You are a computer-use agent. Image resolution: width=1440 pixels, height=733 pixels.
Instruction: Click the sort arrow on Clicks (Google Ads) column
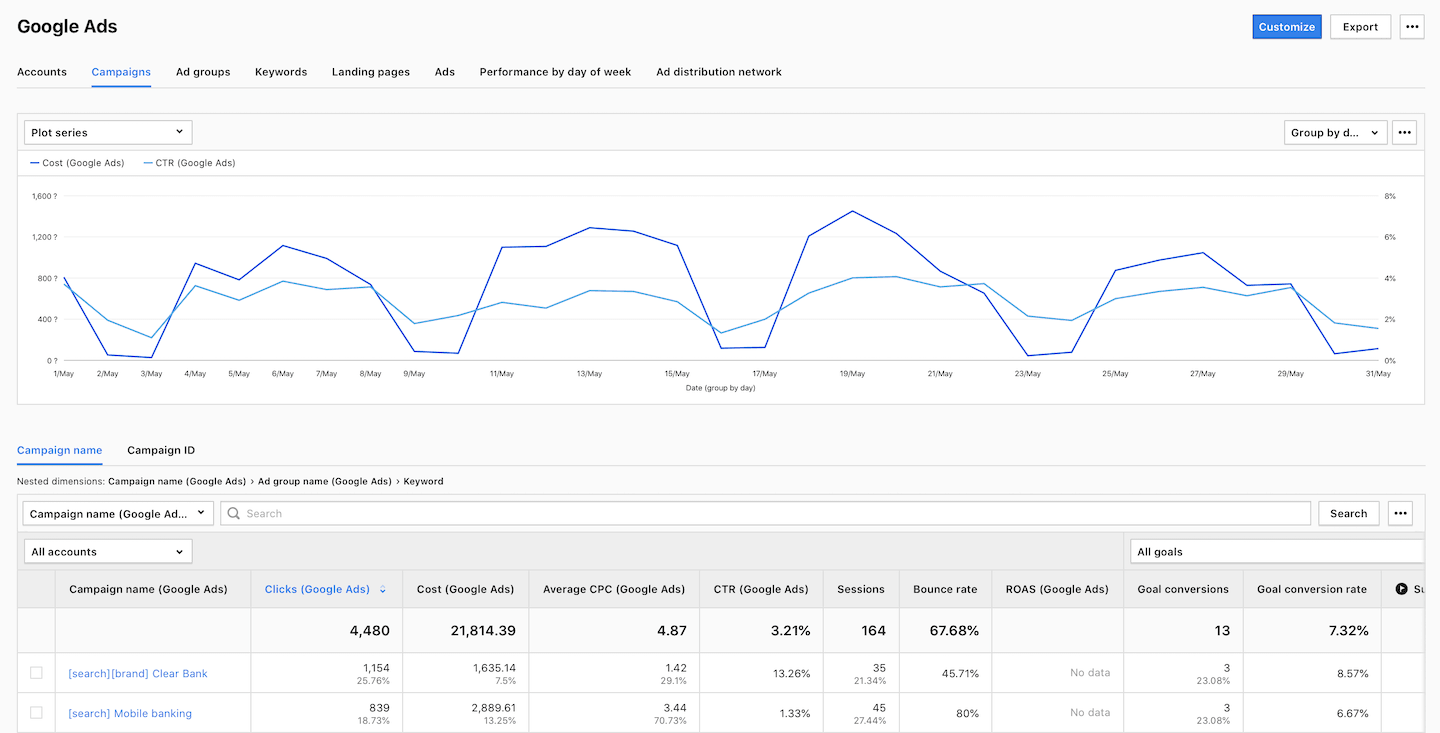pos(383,590)
